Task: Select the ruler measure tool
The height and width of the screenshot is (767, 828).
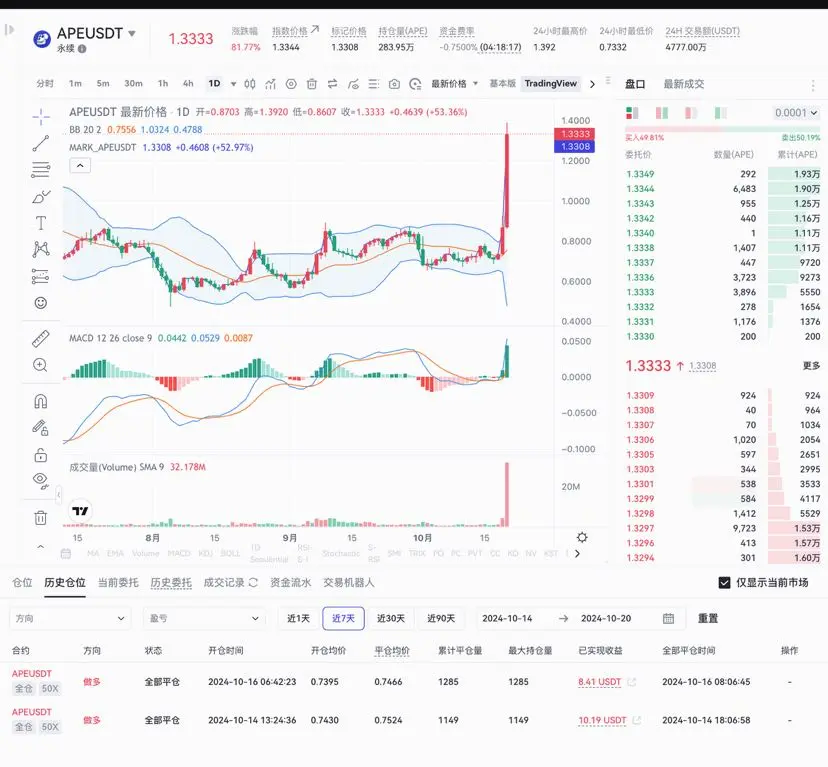Action: [41, 339]
